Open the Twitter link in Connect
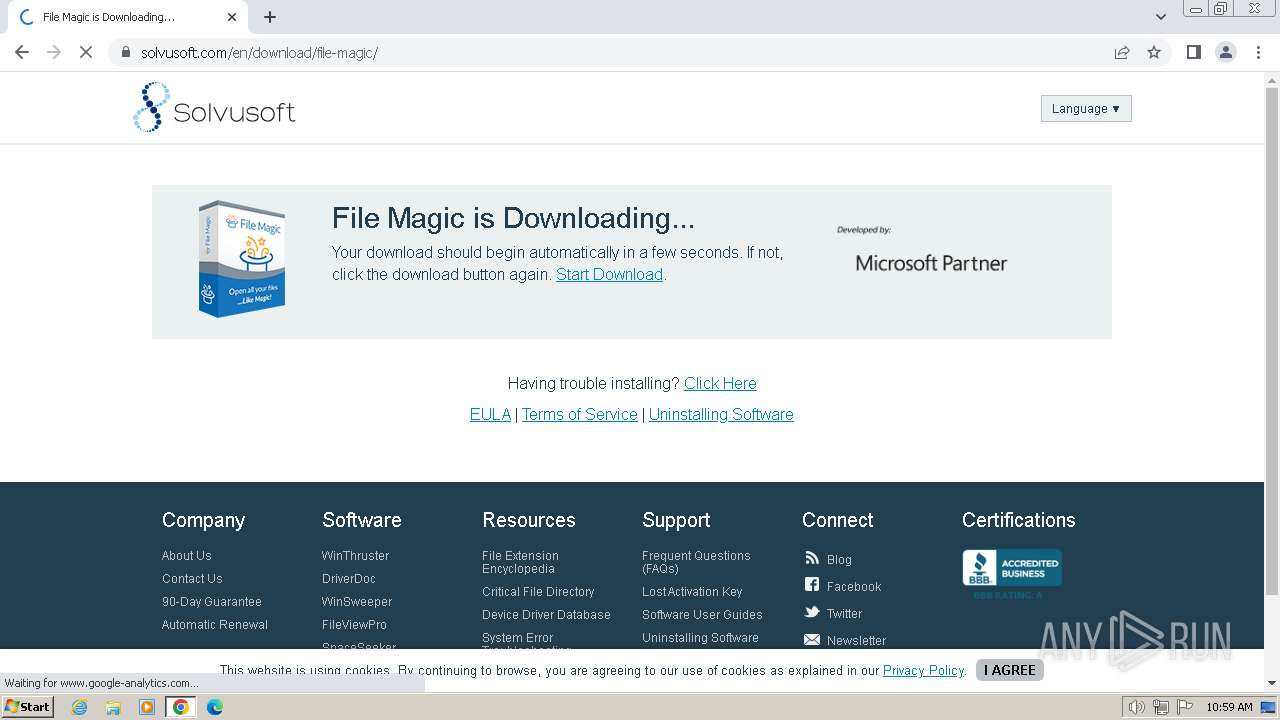1280x720 pixels. click(844, 614)
